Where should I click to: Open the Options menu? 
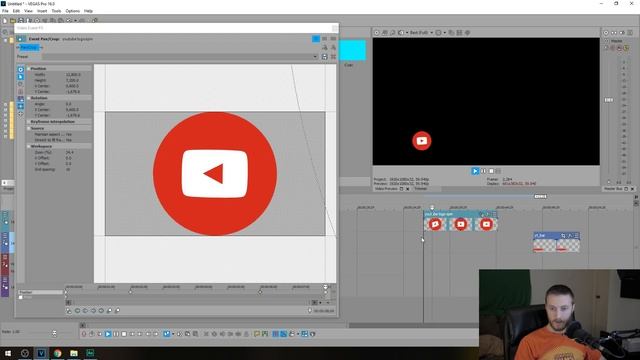pos(73,11)
